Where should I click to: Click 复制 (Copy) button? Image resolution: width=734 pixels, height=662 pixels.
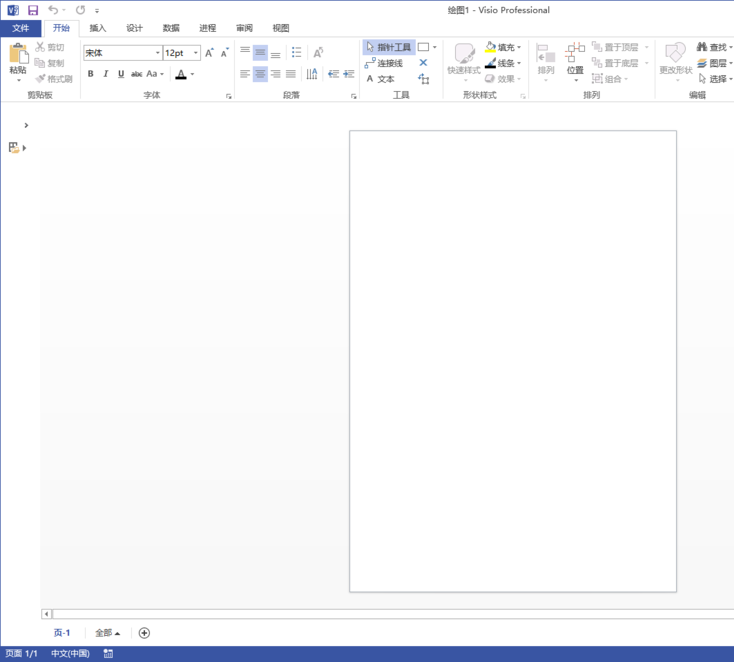tap(50, 63)
